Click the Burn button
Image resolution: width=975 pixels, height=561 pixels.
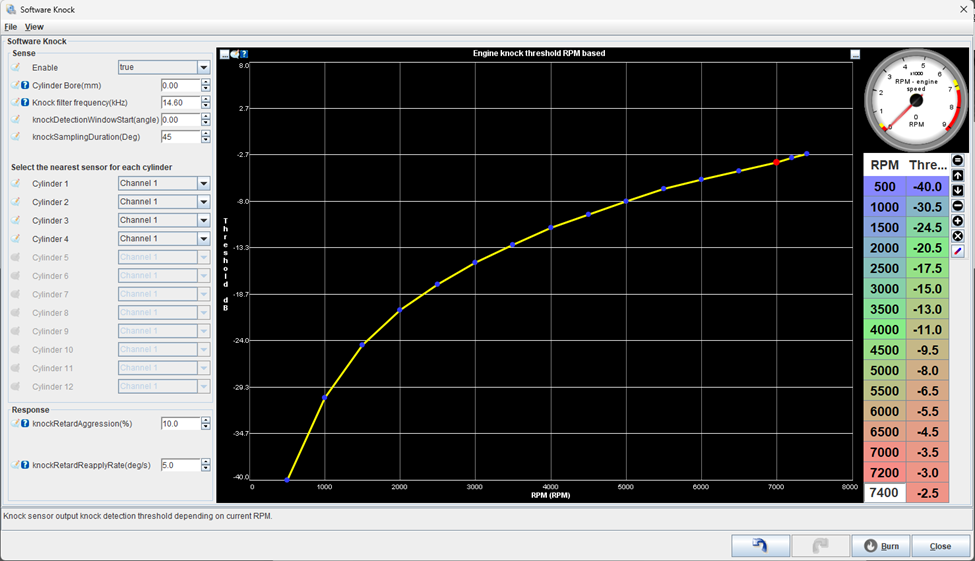pos(880,546)
